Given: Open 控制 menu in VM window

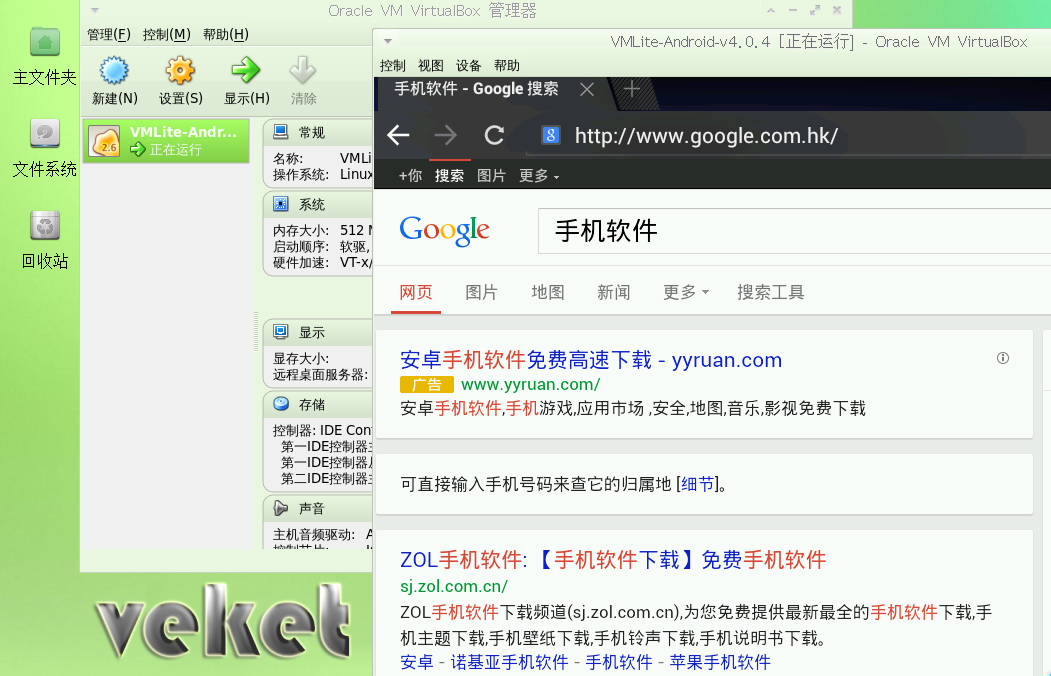Looking at the screenshot, I should coord(393,66).
